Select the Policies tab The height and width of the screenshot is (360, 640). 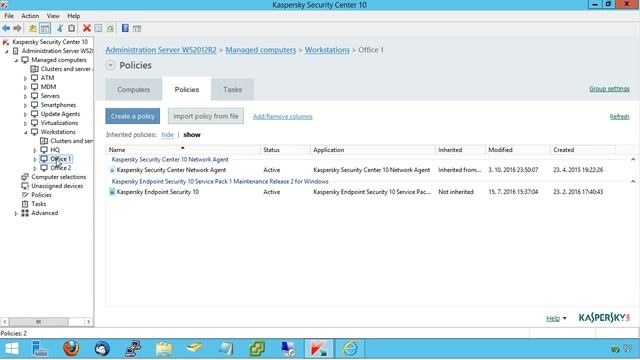[x=187, y=89]
